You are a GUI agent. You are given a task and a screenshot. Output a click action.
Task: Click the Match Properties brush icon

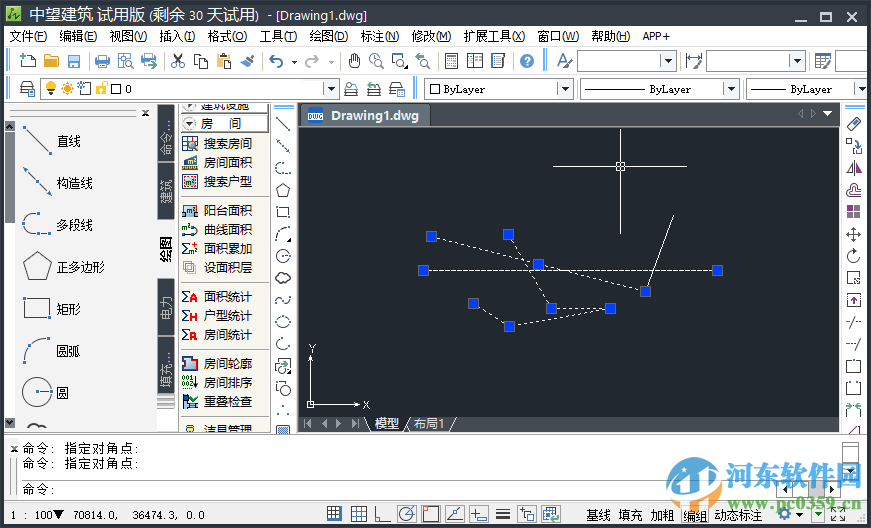point(247,61)
